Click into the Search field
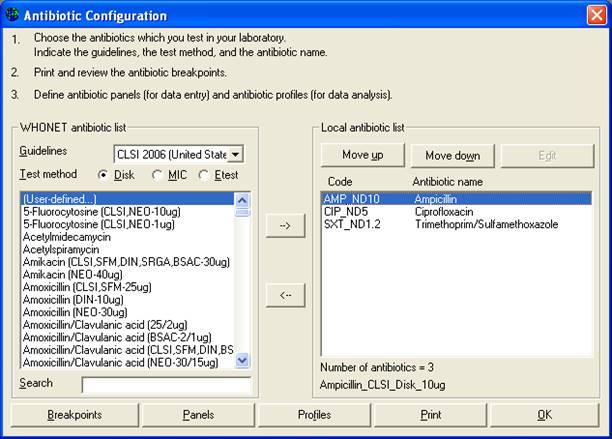 [167, 385]
